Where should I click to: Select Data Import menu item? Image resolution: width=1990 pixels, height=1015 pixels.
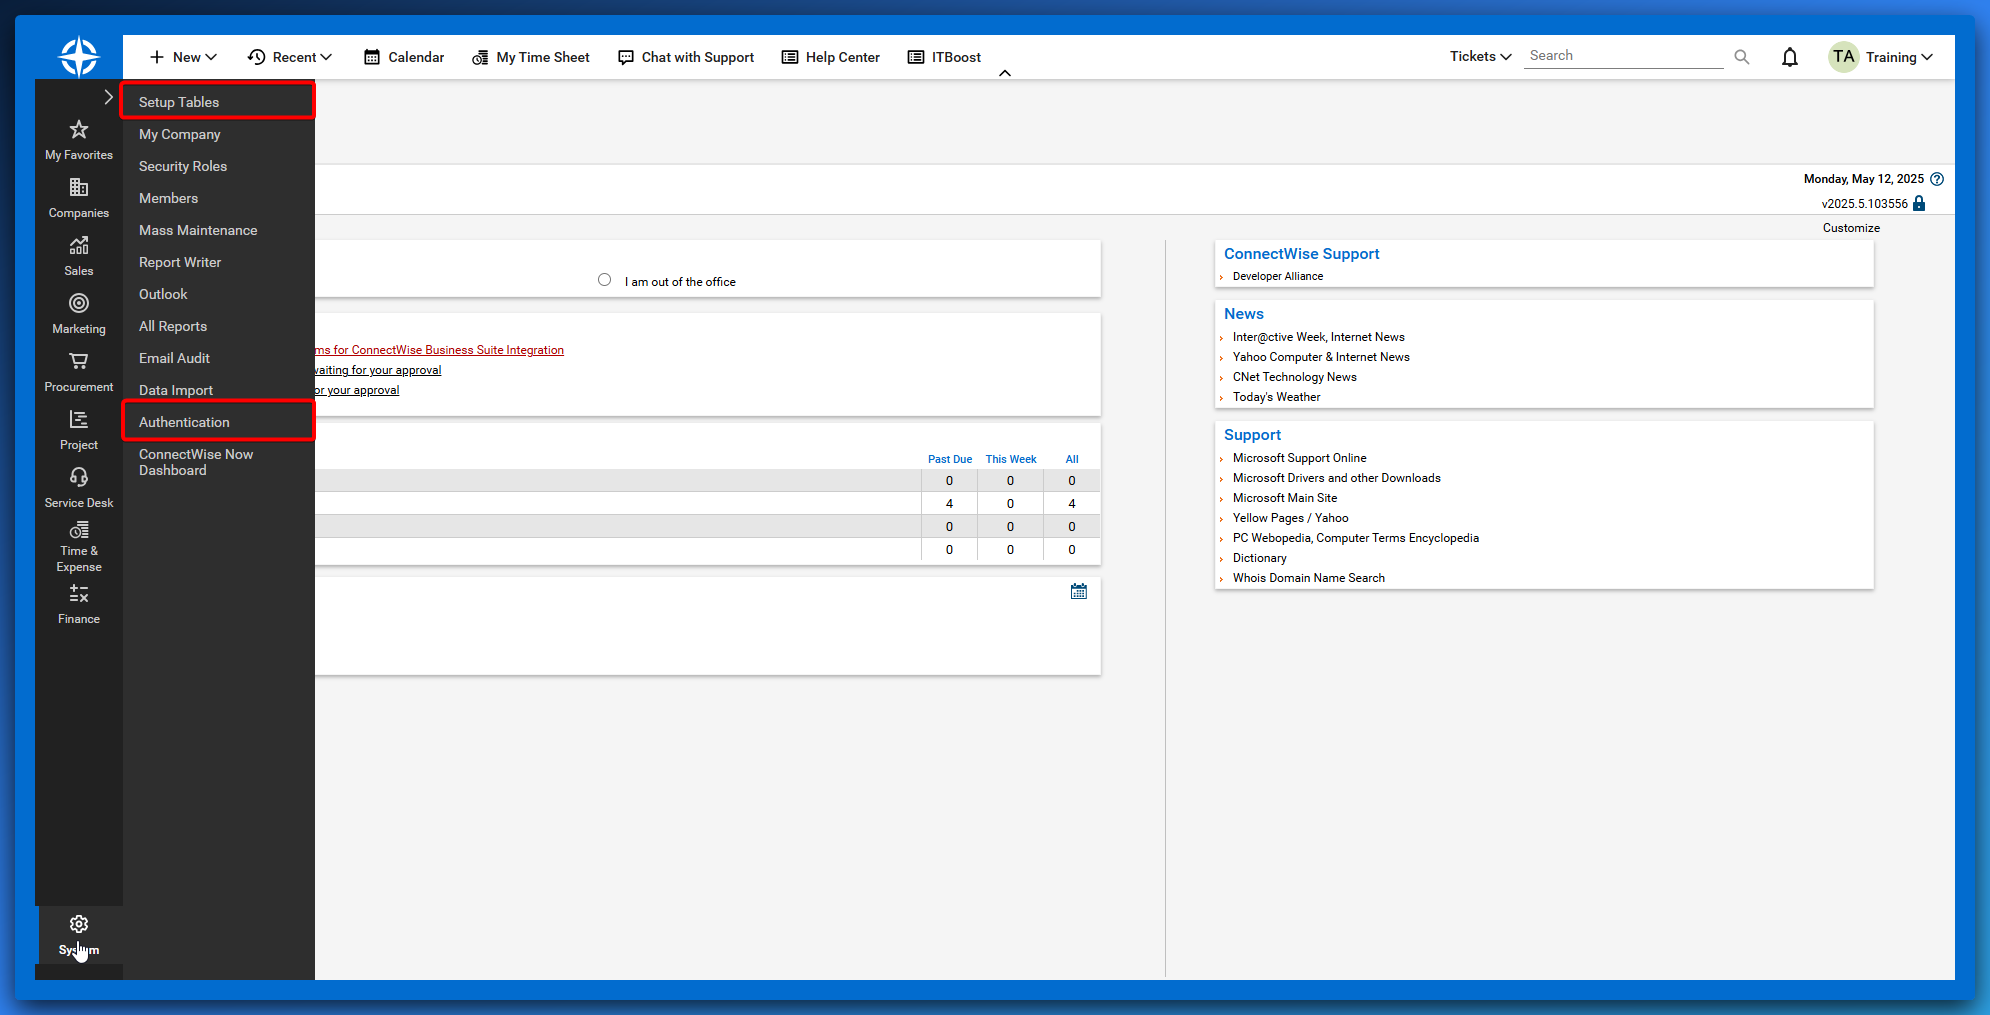point(217,390)
